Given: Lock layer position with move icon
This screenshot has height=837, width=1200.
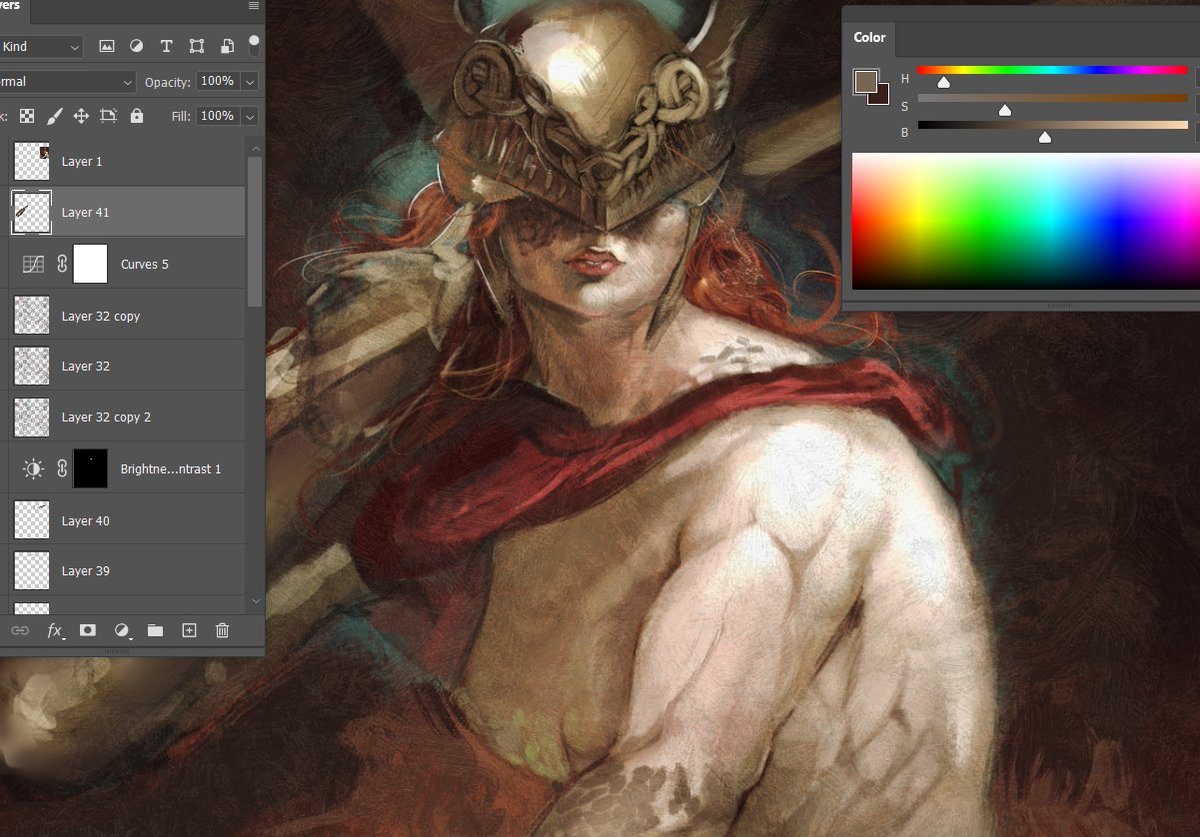Looking at the screenshot, I should 81,116.
